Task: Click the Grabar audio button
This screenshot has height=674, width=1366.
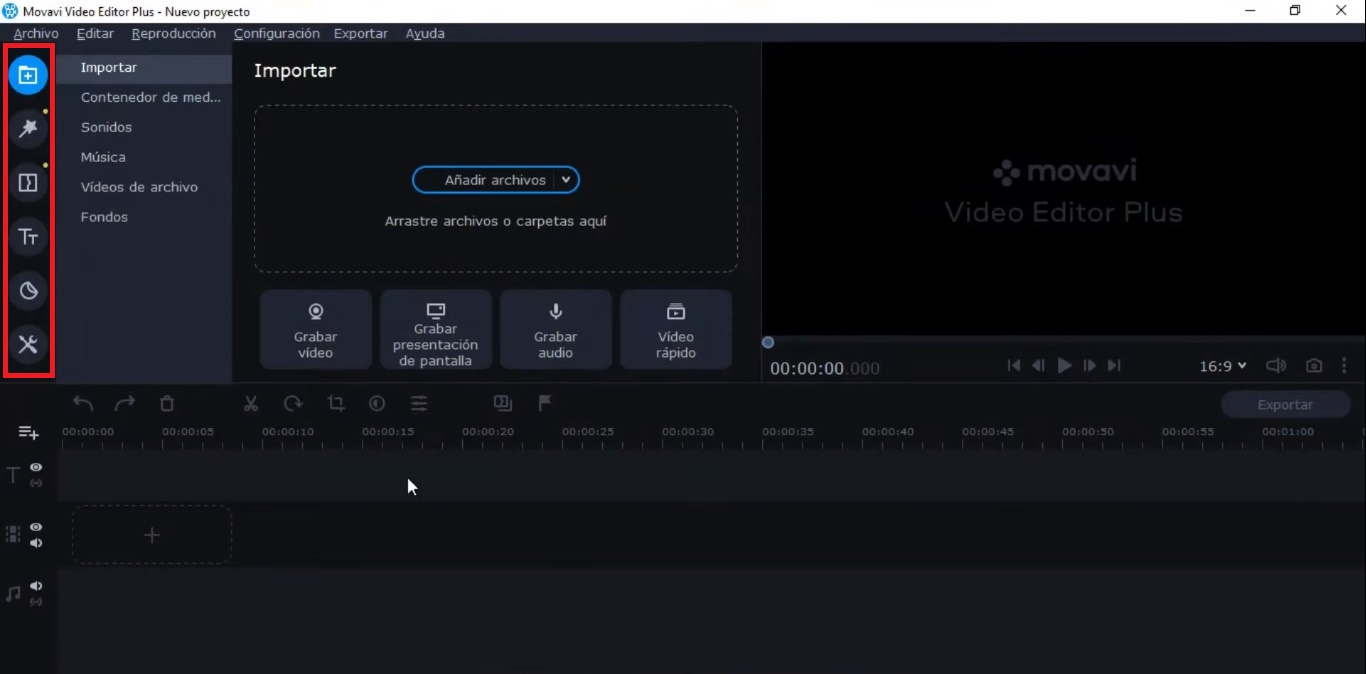Action: click(x=556, y=330)
